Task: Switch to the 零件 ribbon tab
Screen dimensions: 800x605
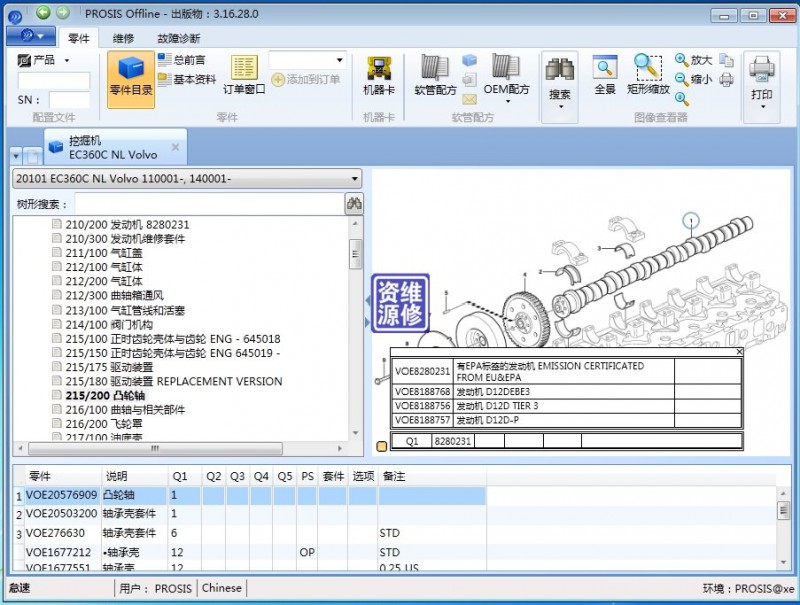Action: (x=78, y=38)
